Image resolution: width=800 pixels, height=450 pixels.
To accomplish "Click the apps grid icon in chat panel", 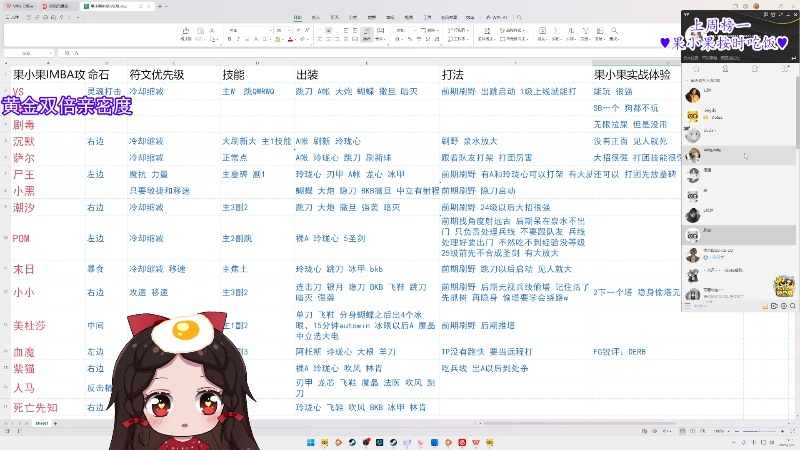I will (x=785, y=69).
